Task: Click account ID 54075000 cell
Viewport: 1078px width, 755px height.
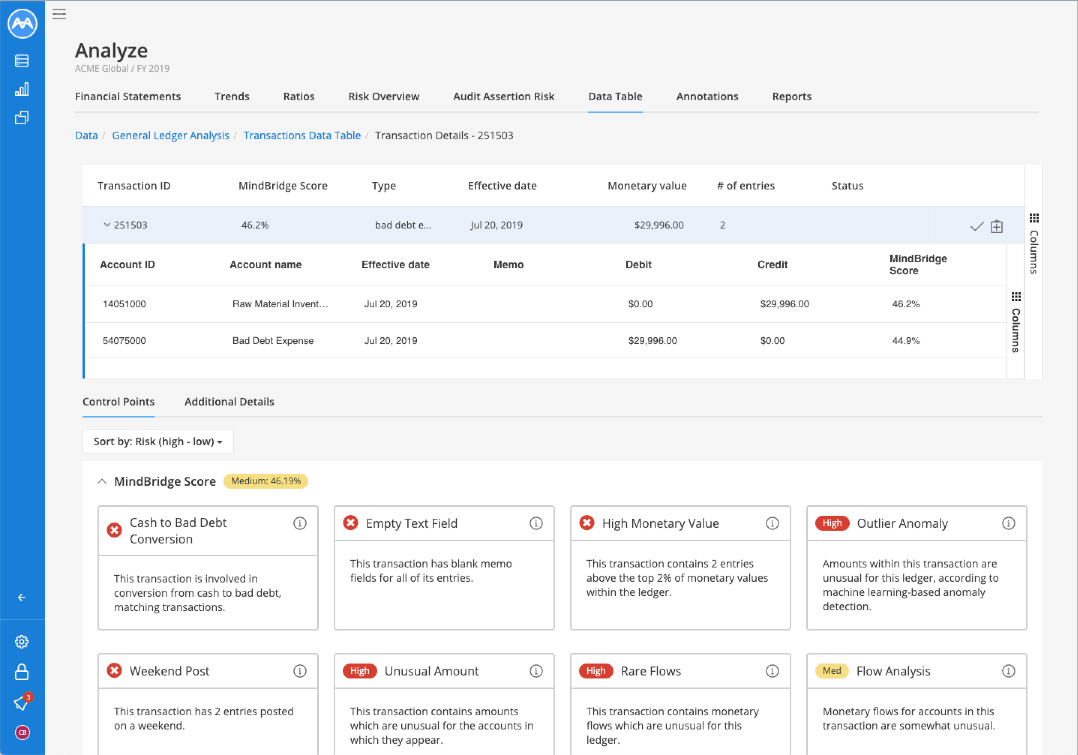Action: point(124,341)
